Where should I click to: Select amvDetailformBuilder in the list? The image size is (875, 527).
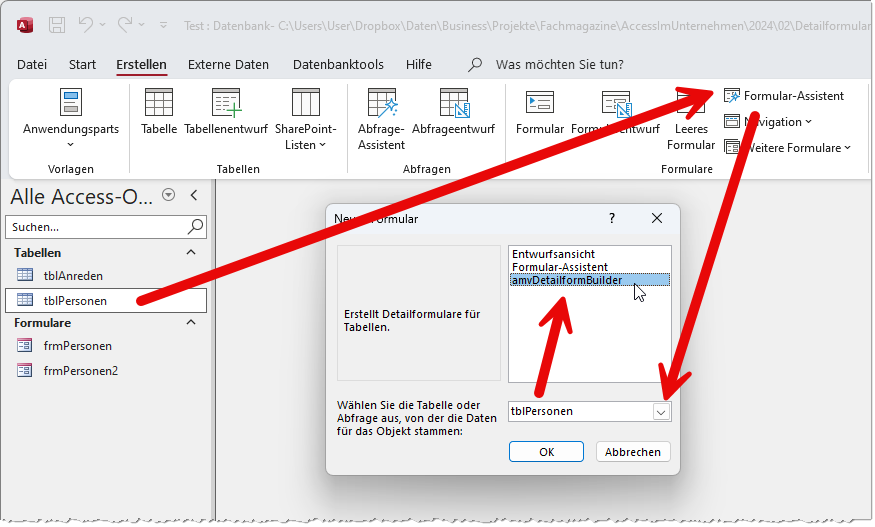[x=589, y=280]
